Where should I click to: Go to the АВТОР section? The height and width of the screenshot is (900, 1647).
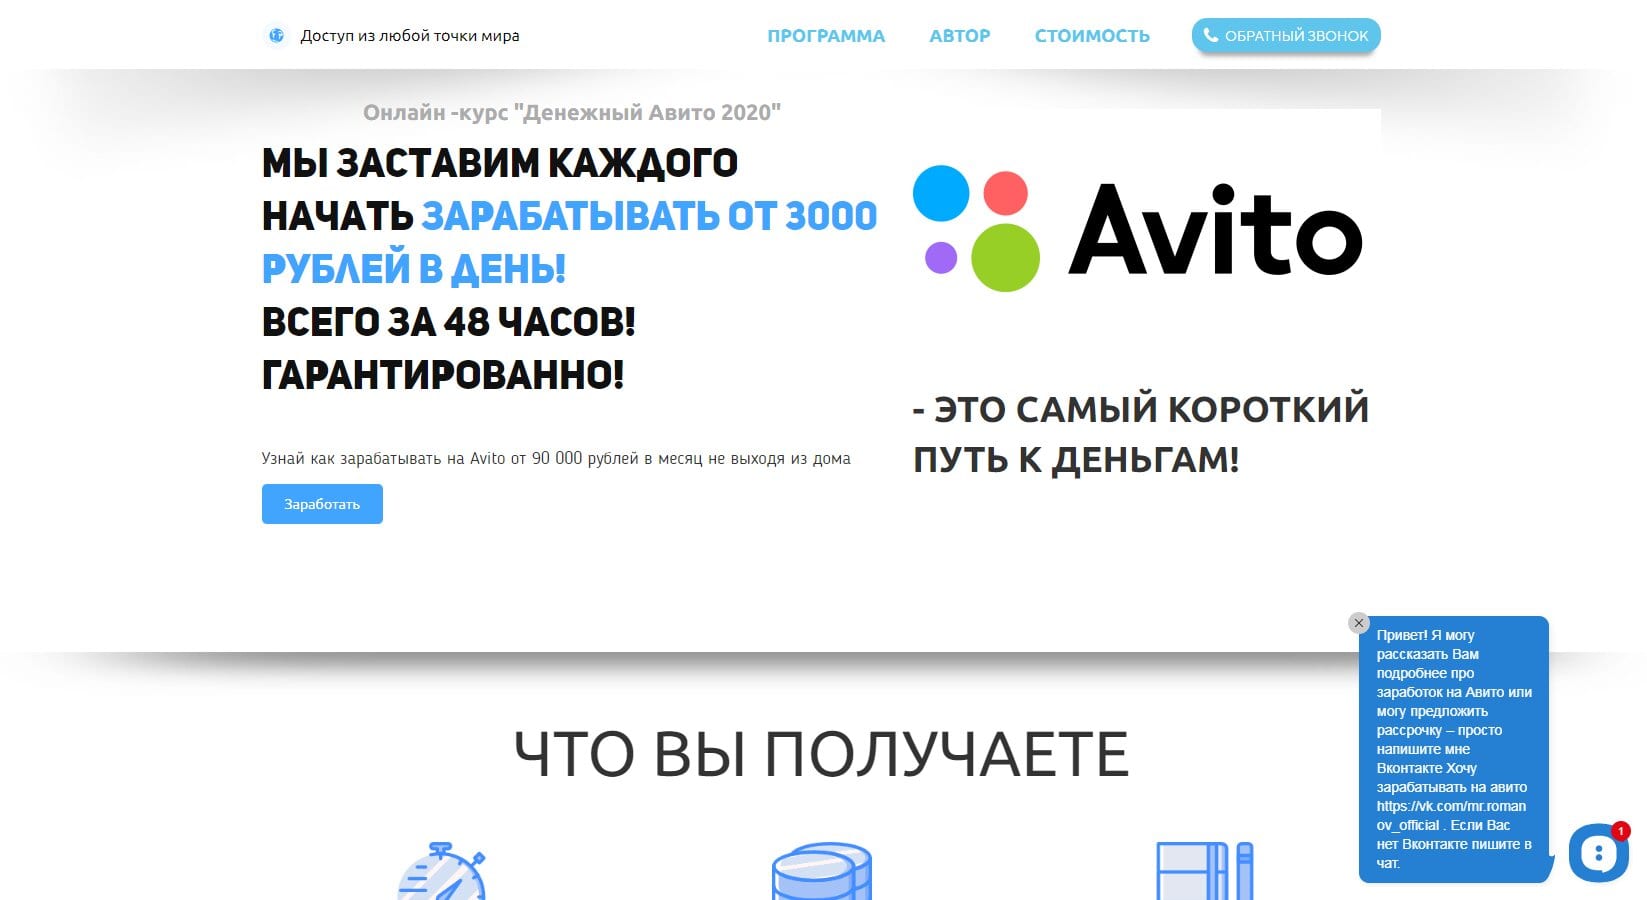[x=960, y=36]
